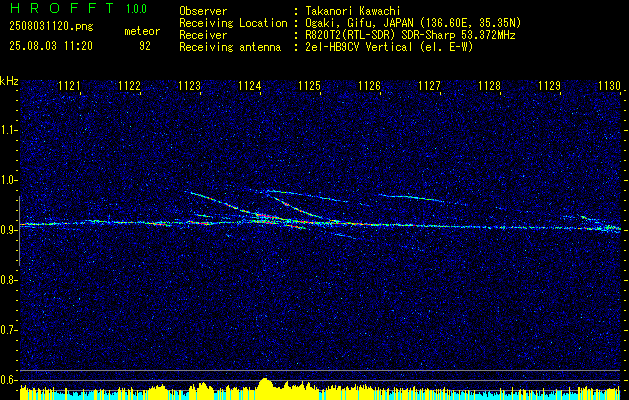Viewport: 629px width, 400px height.
Task: Click the 1.0 frequency axis label
Action: pos(8,180)
